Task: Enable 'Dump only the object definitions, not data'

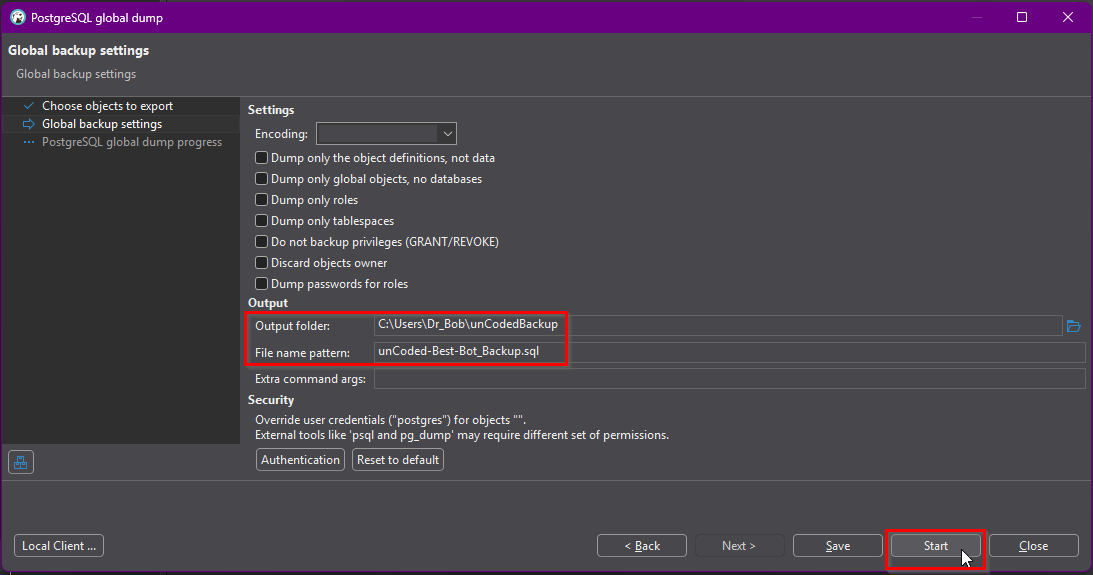Action: tap(262, 158)
